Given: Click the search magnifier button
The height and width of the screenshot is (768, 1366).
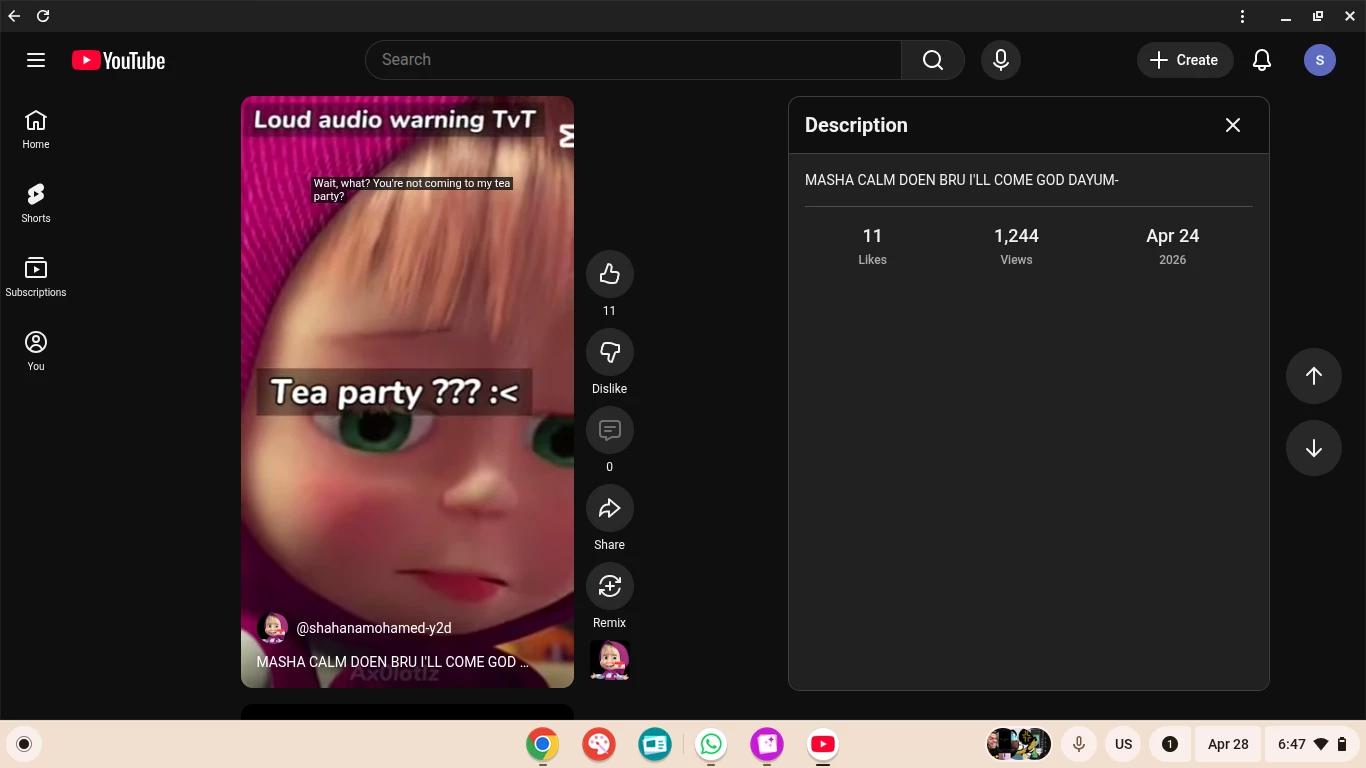Looking at the screenshot, I should tap(933, 60).
